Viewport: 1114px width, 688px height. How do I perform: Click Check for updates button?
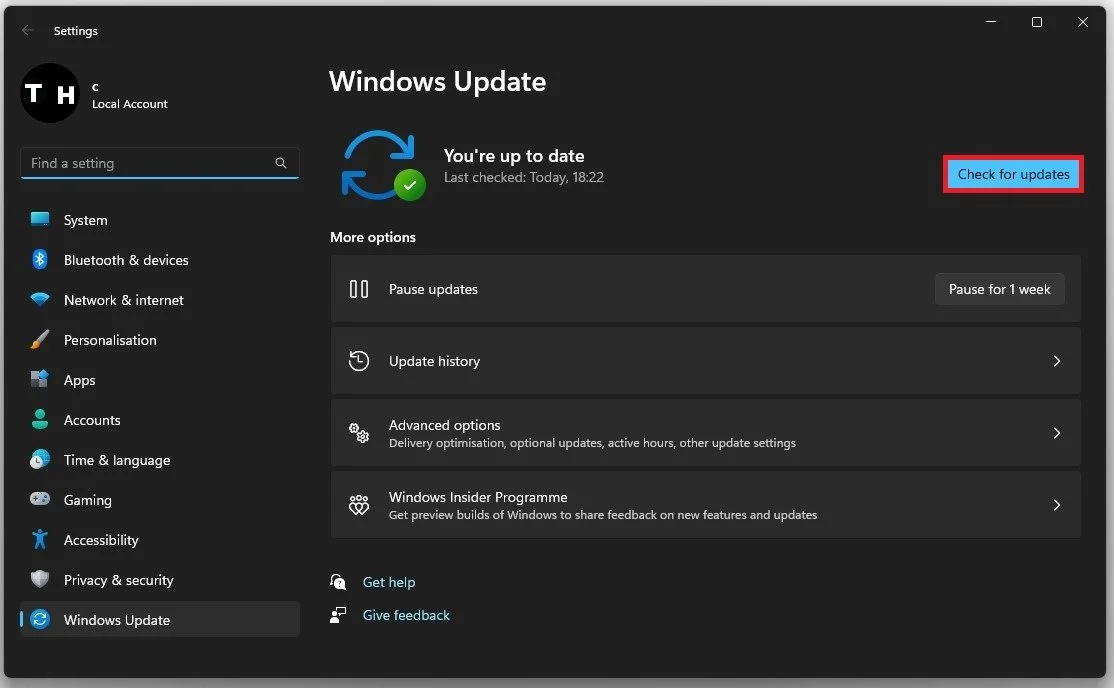tap(1013, 174)
